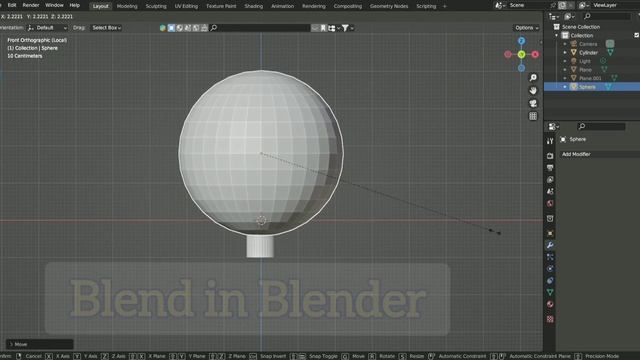
Task: Open the viewport Options dropdown
Action: coord(527,28)
